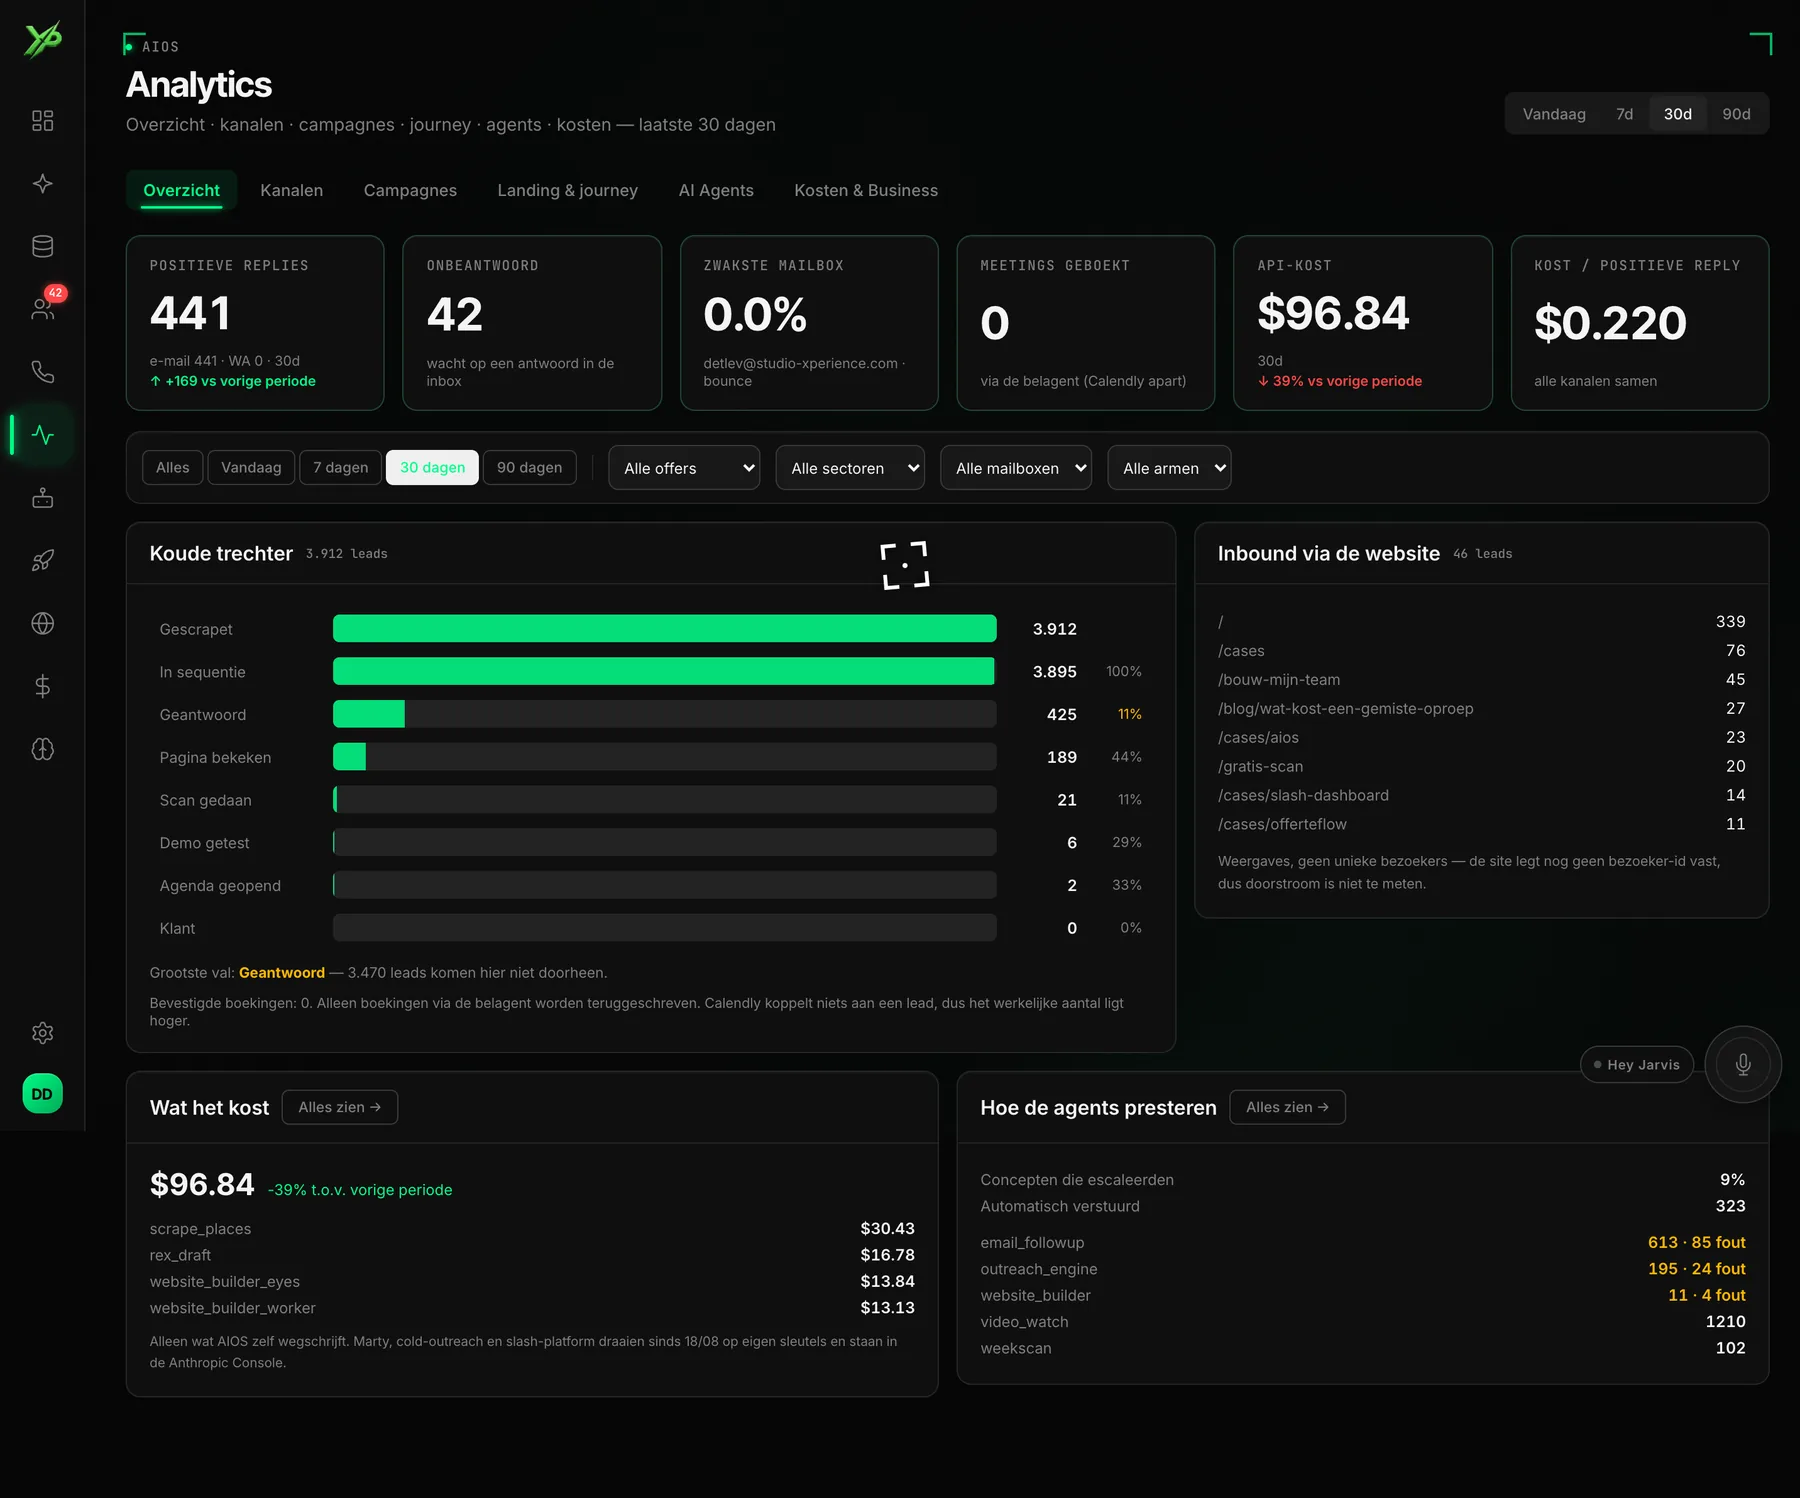Set header range to 7d
The height and width of the screenshot is (1498, 1800).
click(x=1624, y=114)
